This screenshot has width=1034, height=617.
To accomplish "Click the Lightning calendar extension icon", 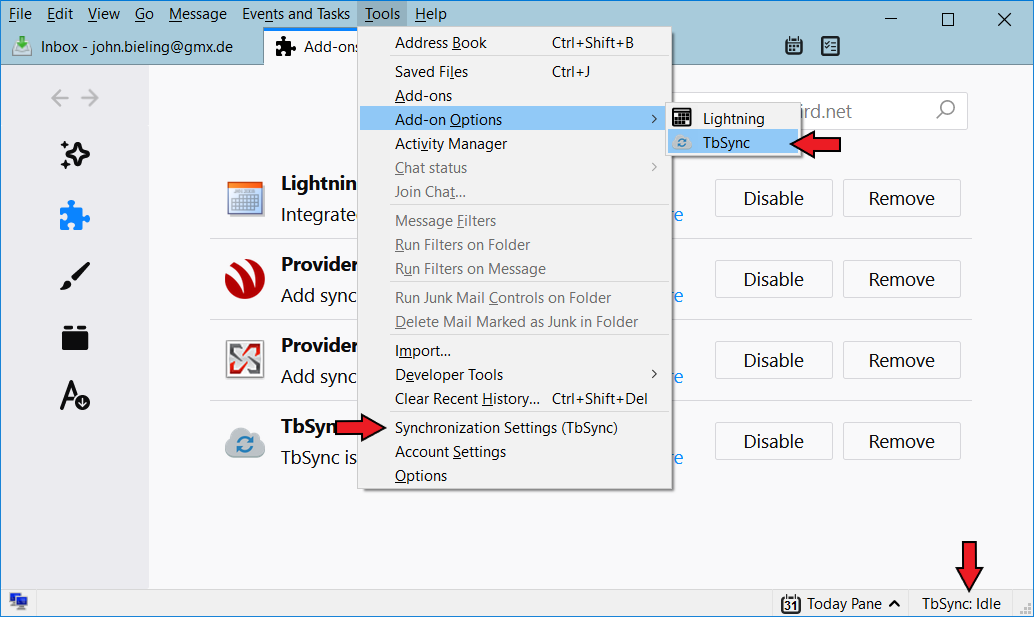I will tap(245, 198).
